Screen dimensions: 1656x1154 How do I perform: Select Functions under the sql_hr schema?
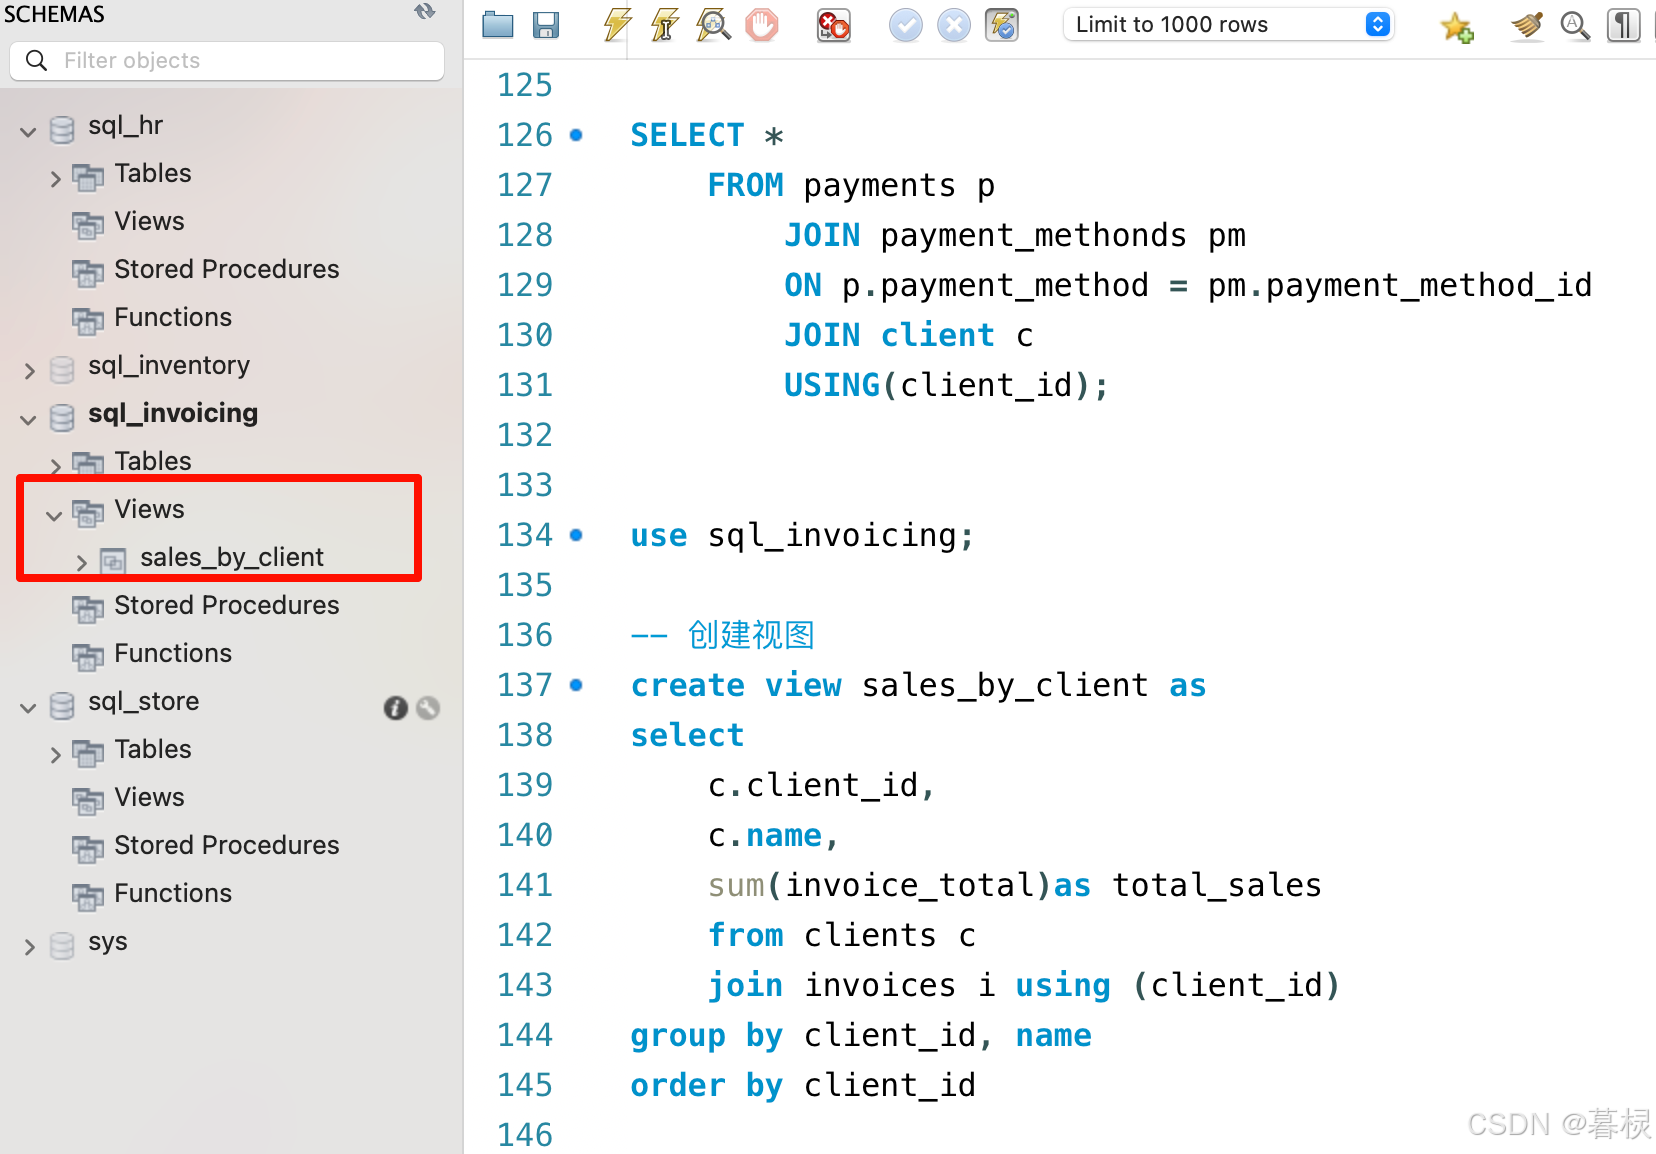(173, 317)
